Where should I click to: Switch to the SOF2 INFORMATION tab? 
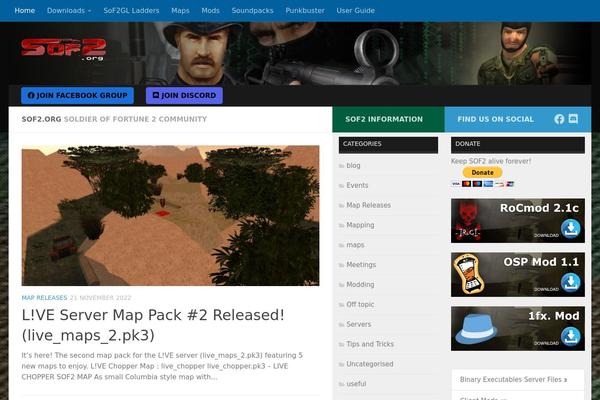tap(388, 119)
